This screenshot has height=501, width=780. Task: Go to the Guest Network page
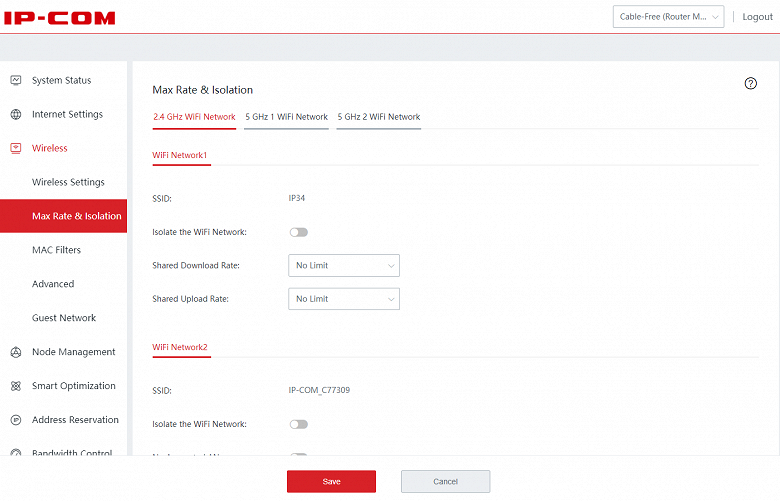[64, 318]
